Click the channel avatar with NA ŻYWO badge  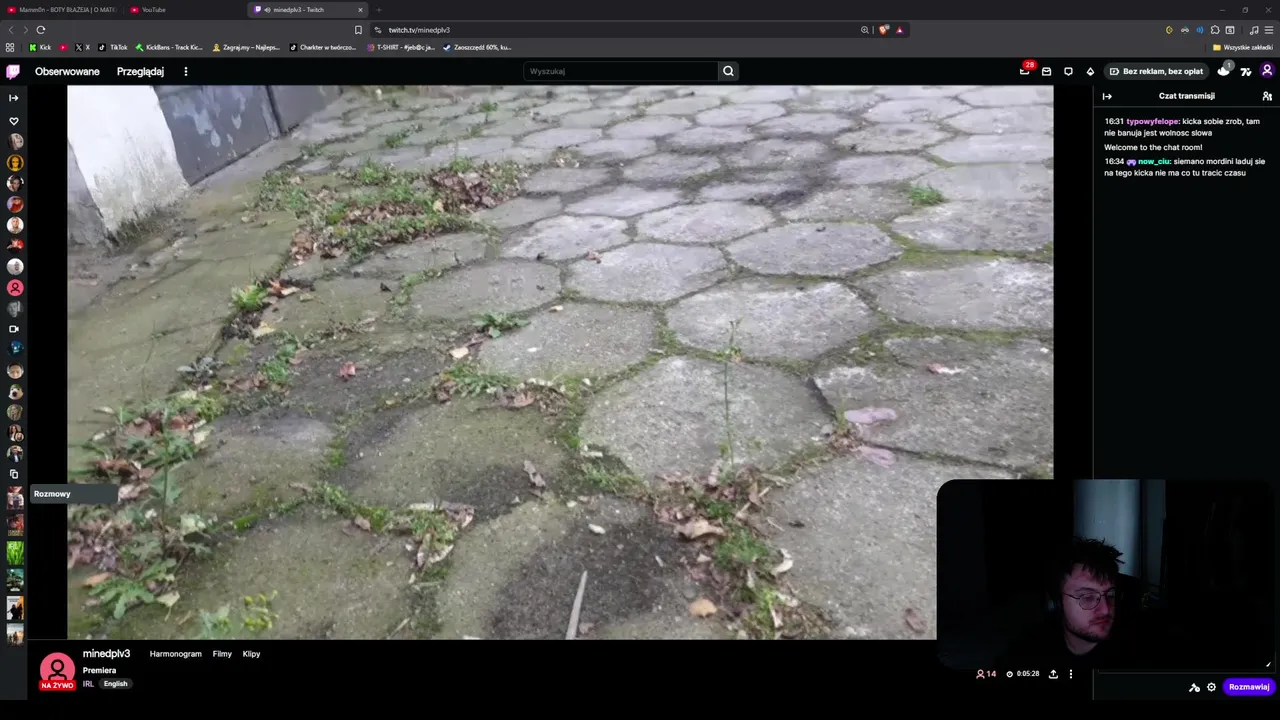tap(57, 671)
